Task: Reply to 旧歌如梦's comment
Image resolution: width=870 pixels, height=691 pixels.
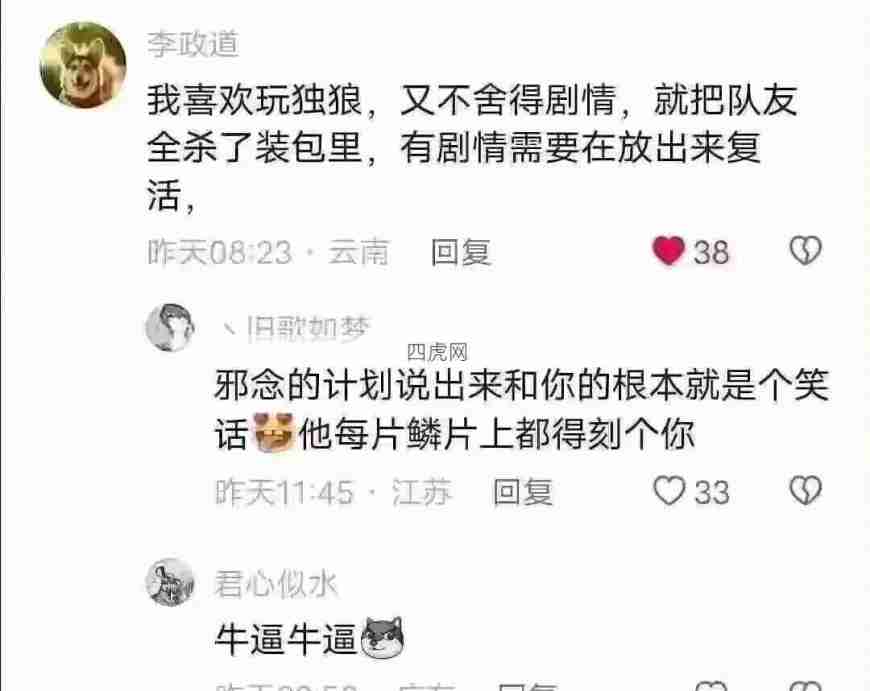Action: pos(523,492)
